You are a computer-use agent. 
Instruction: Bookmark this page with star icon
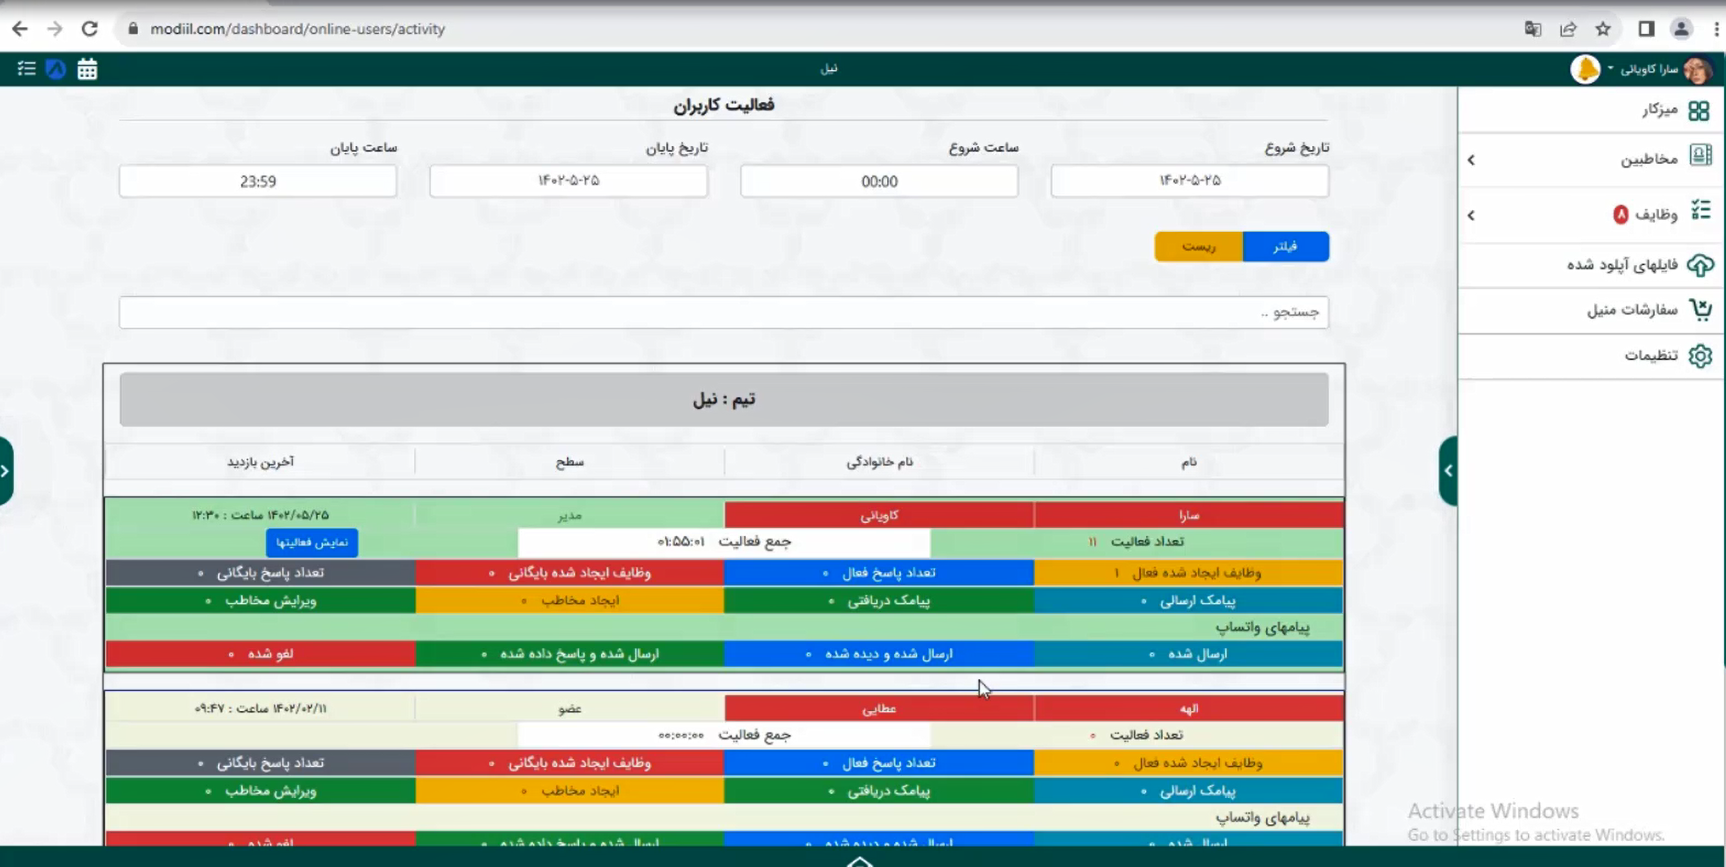coord(1603,29)
